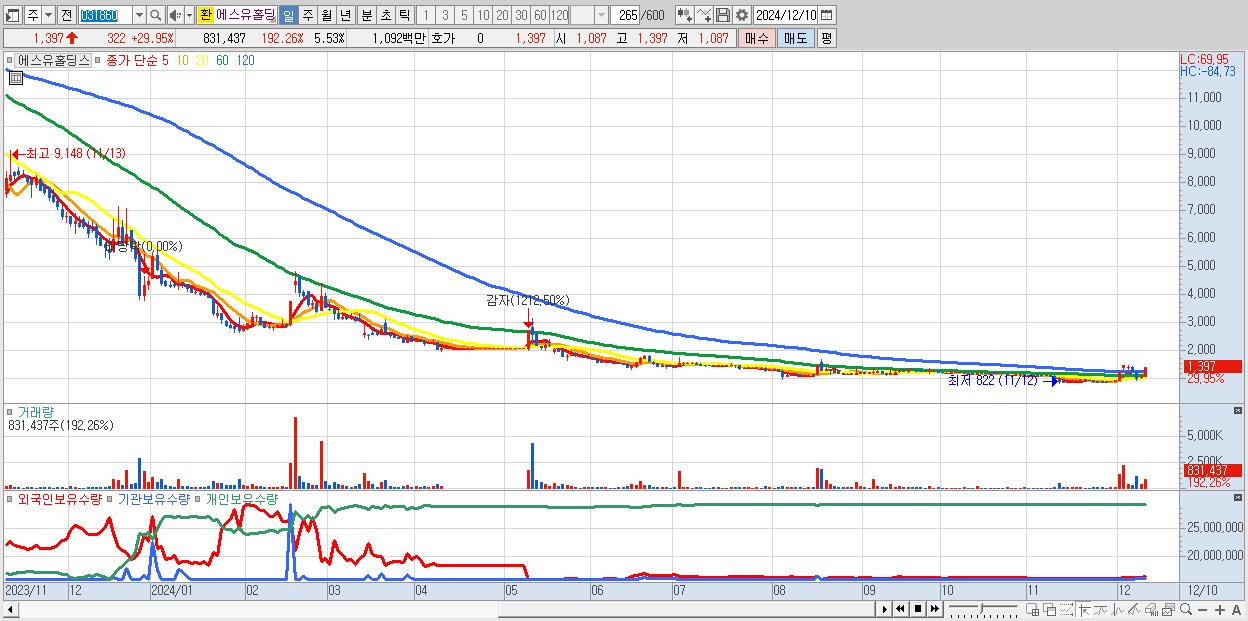Click the top-left window layout icon

(12, 15)
